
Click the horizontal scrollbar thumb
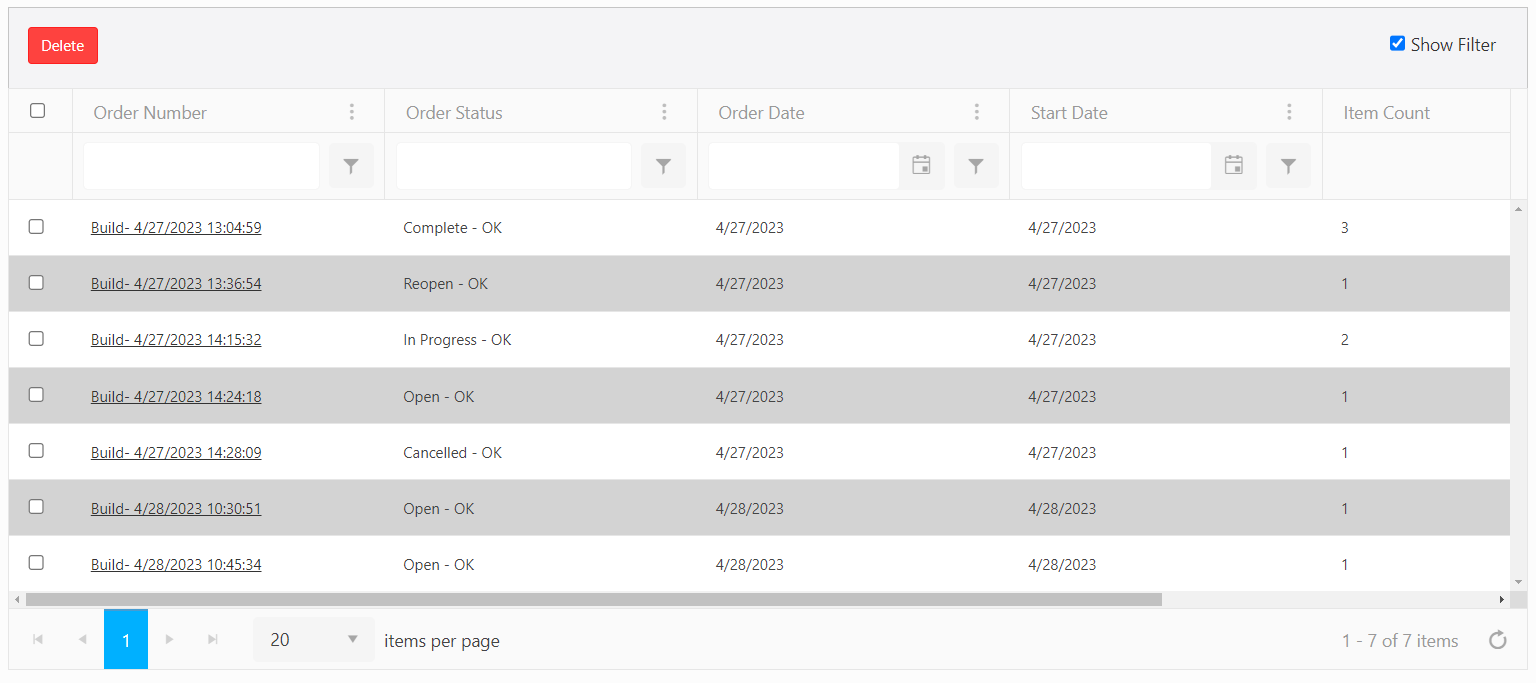(x=594, y=600)
